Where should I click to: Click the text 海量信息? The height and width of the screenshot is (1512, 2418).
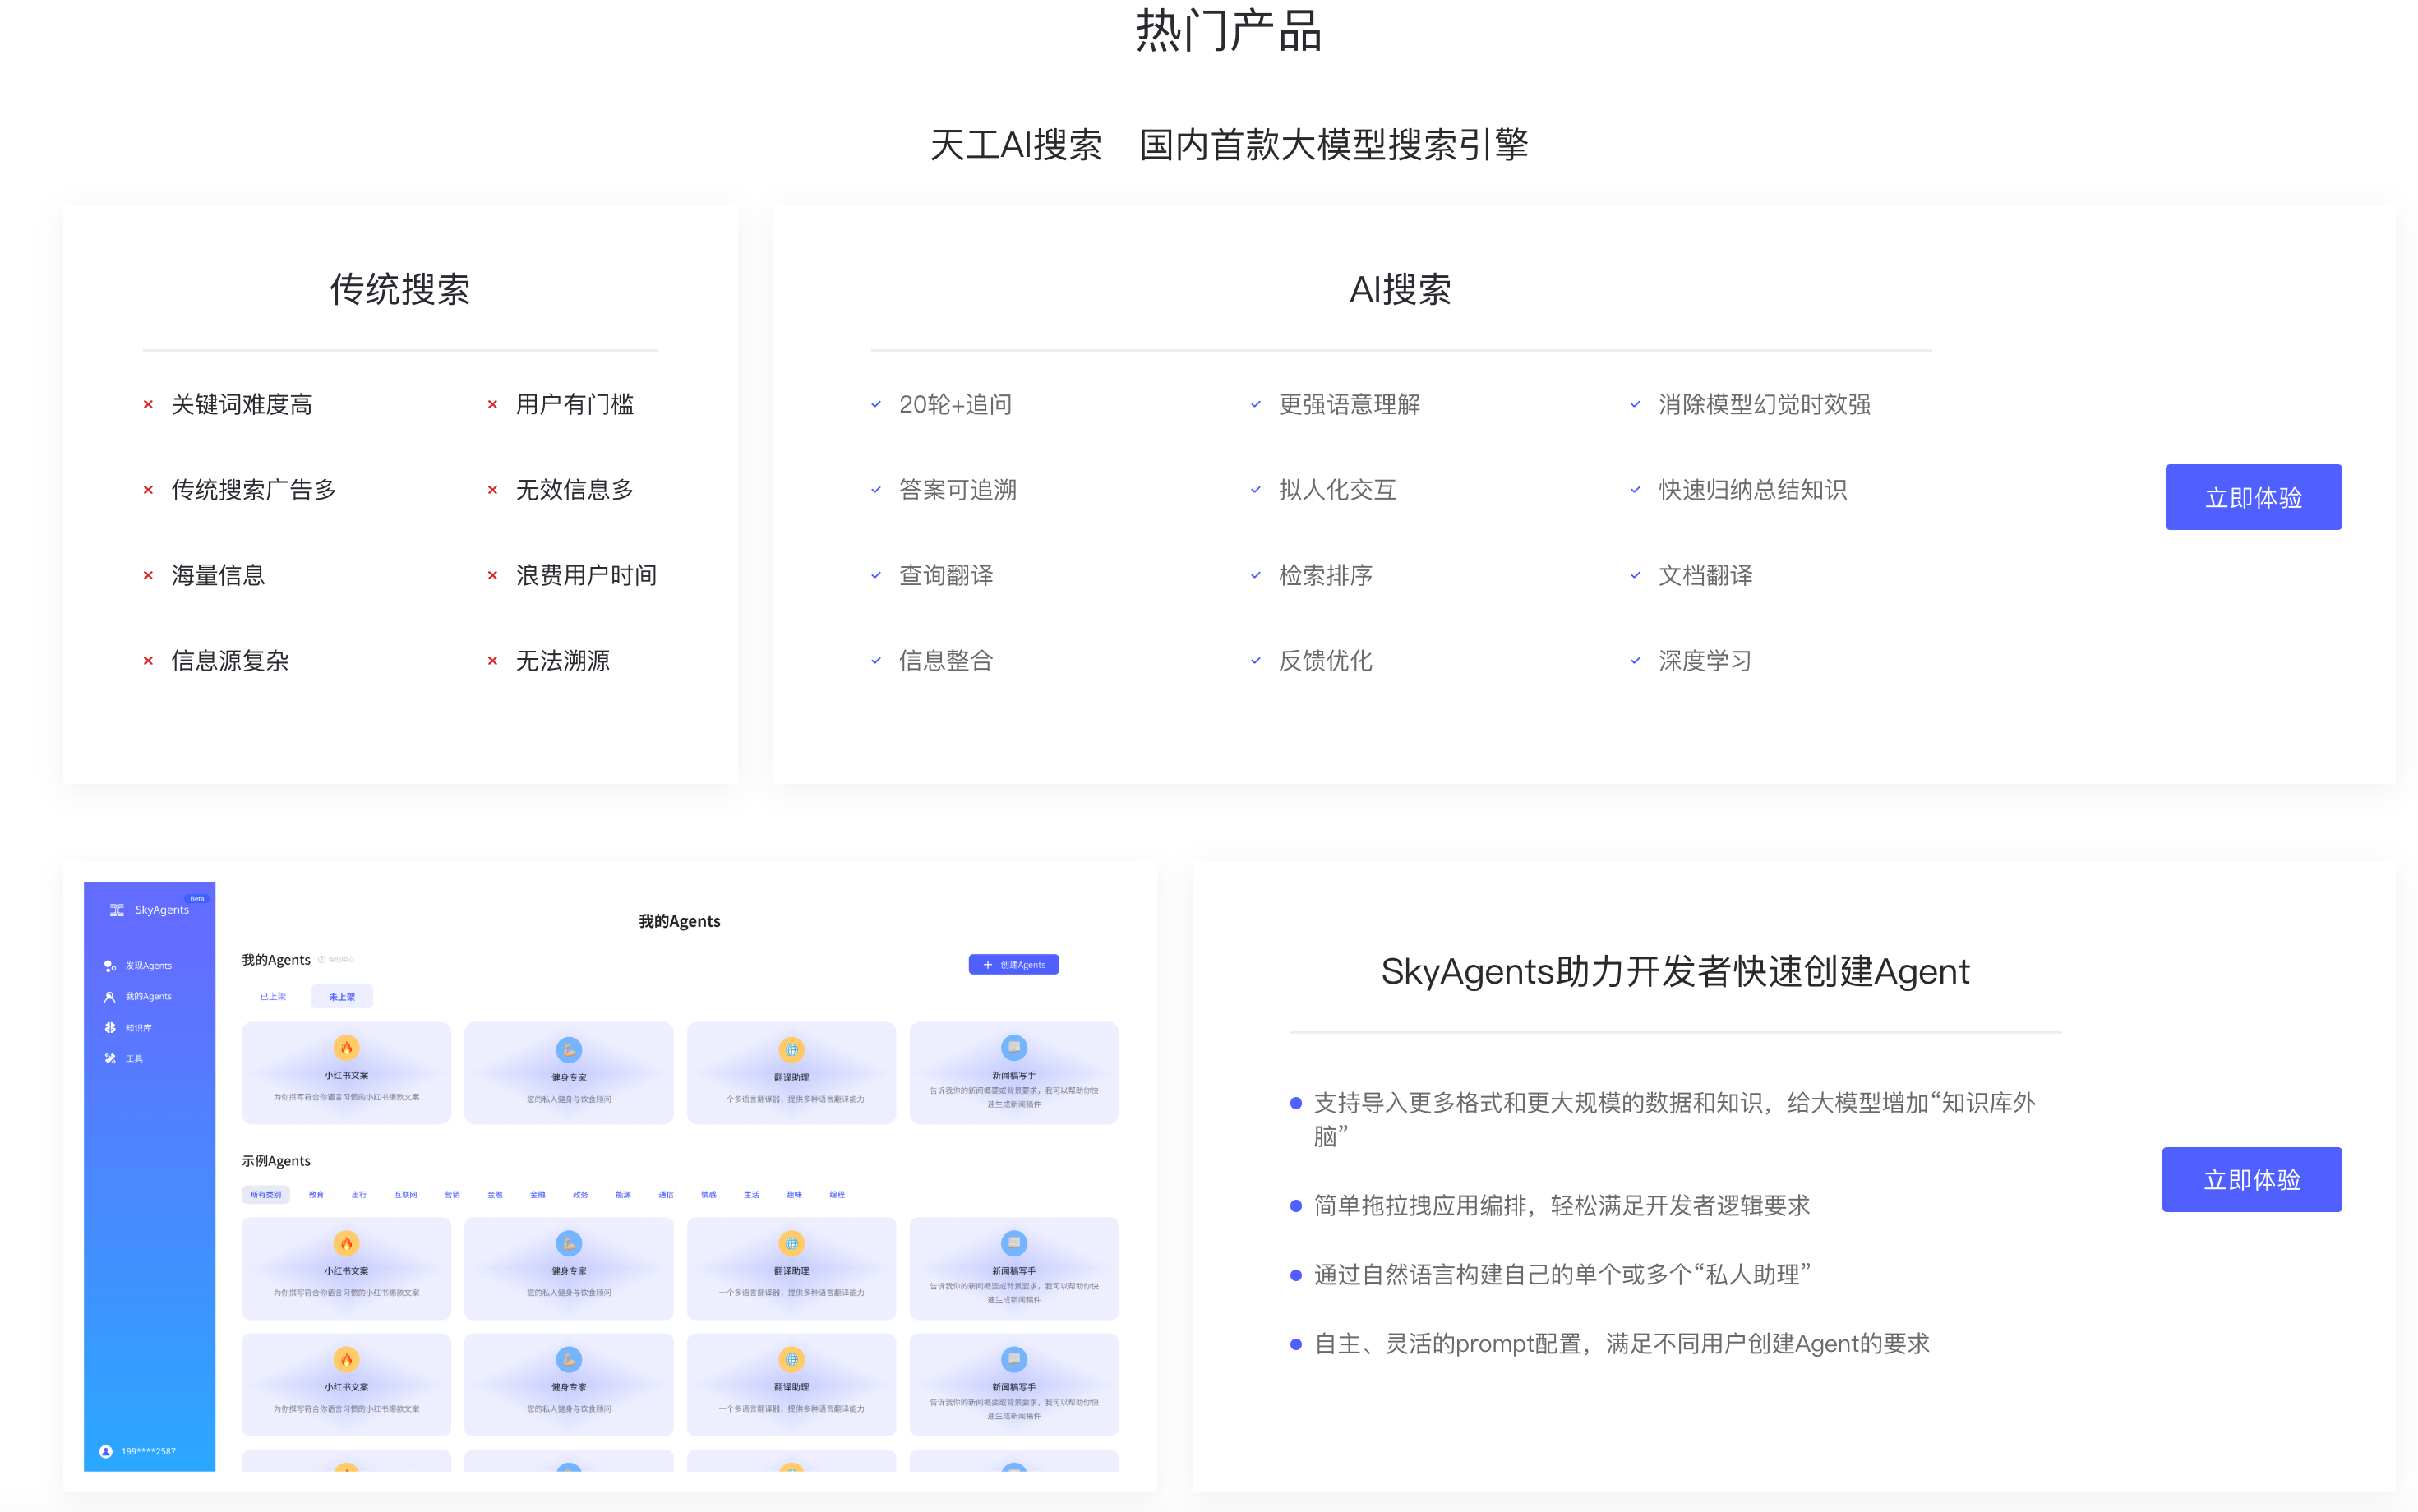click(x=218, y=575)
